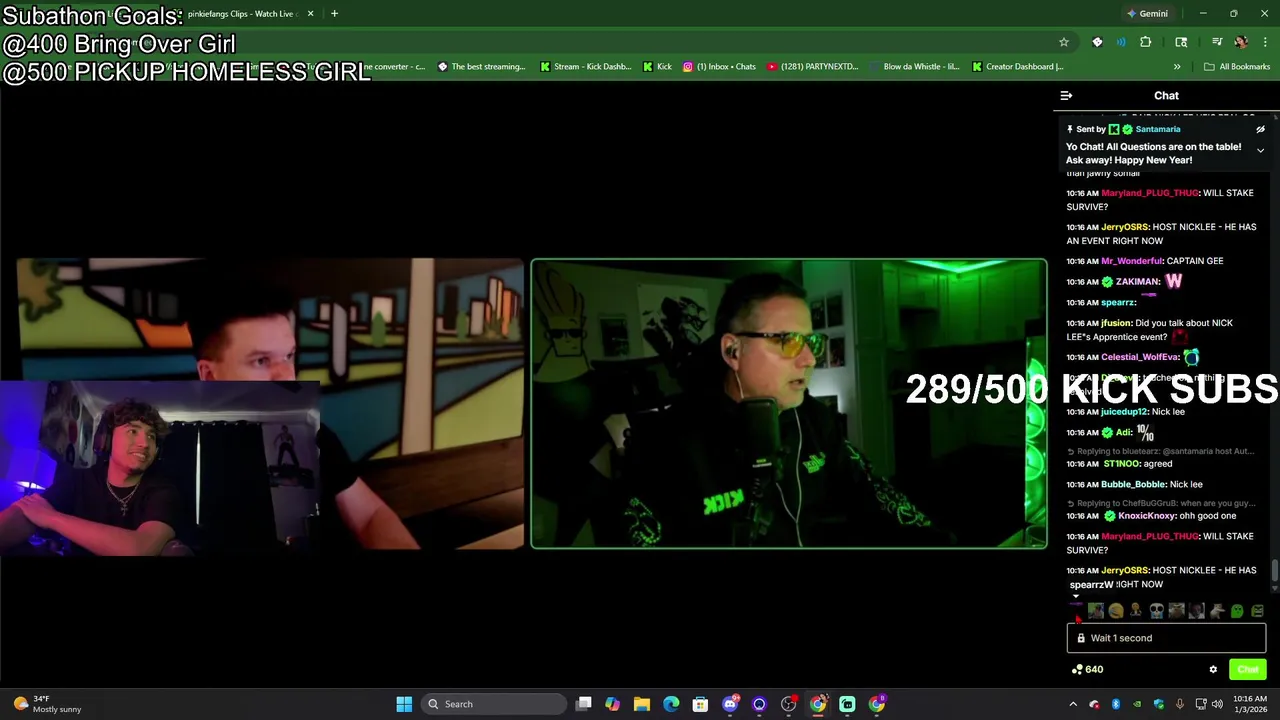The height and width of the screenshot is (720, 1280).
Task: Open the clock showing 10:16 AM
Action: point(1252,704)
